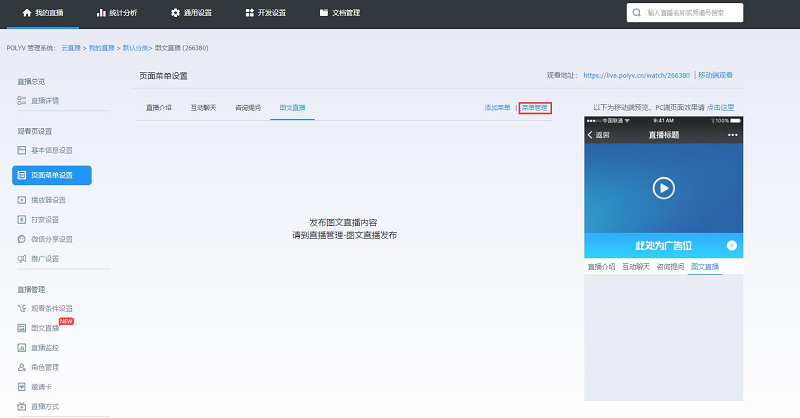Viewport: 800px width, 418px height.
Task: Go to 微信分享设置 in the sidebar
Action: click(51, 239)
